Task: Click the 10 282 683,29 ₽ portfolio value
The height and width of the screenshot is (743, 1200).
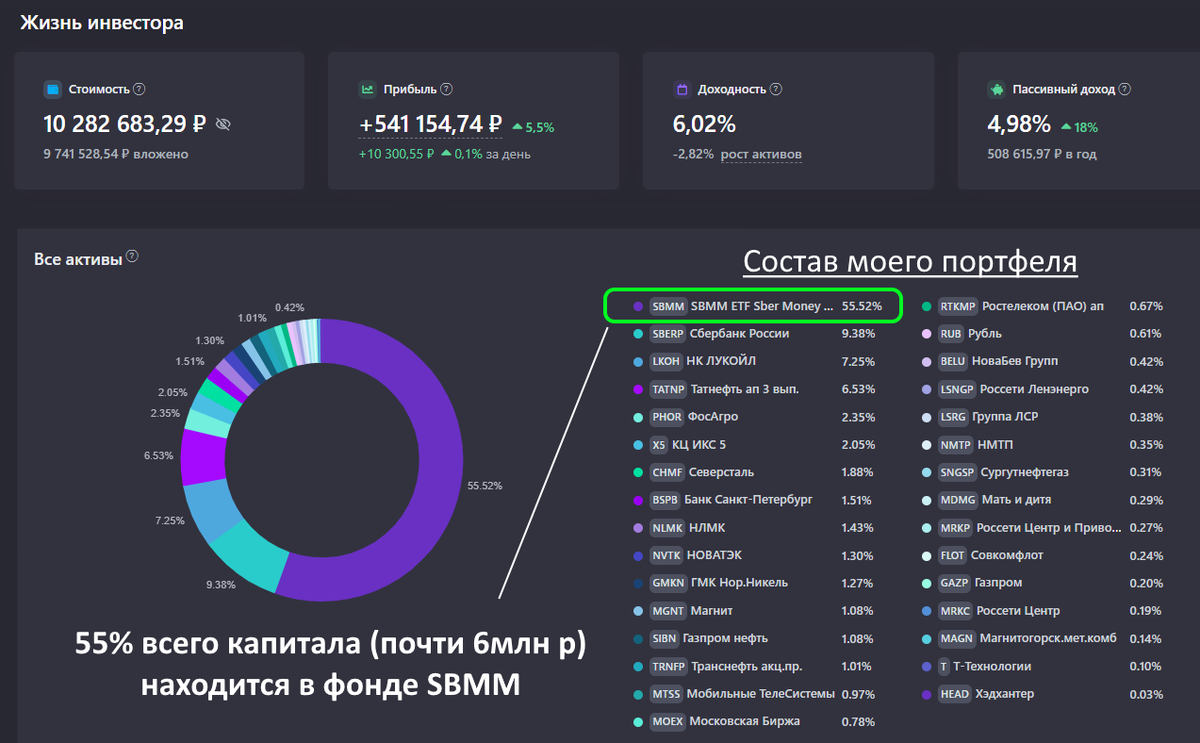Action: coord(125,124)
